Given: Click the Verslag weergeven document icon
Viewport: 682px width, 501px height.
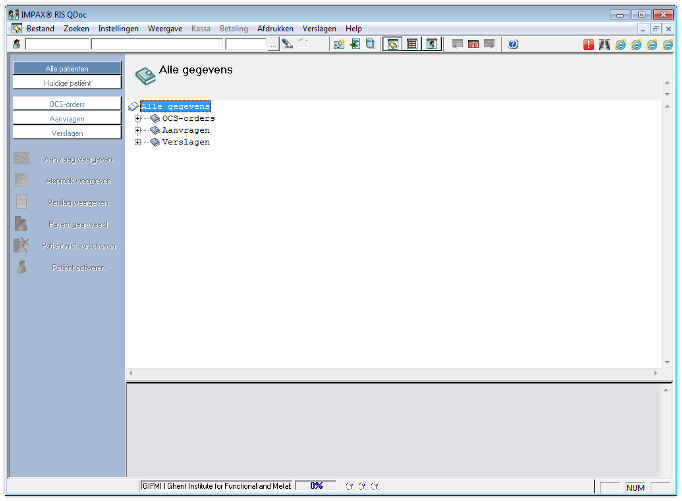Looking at the screenshot, I should pos(22,202).
